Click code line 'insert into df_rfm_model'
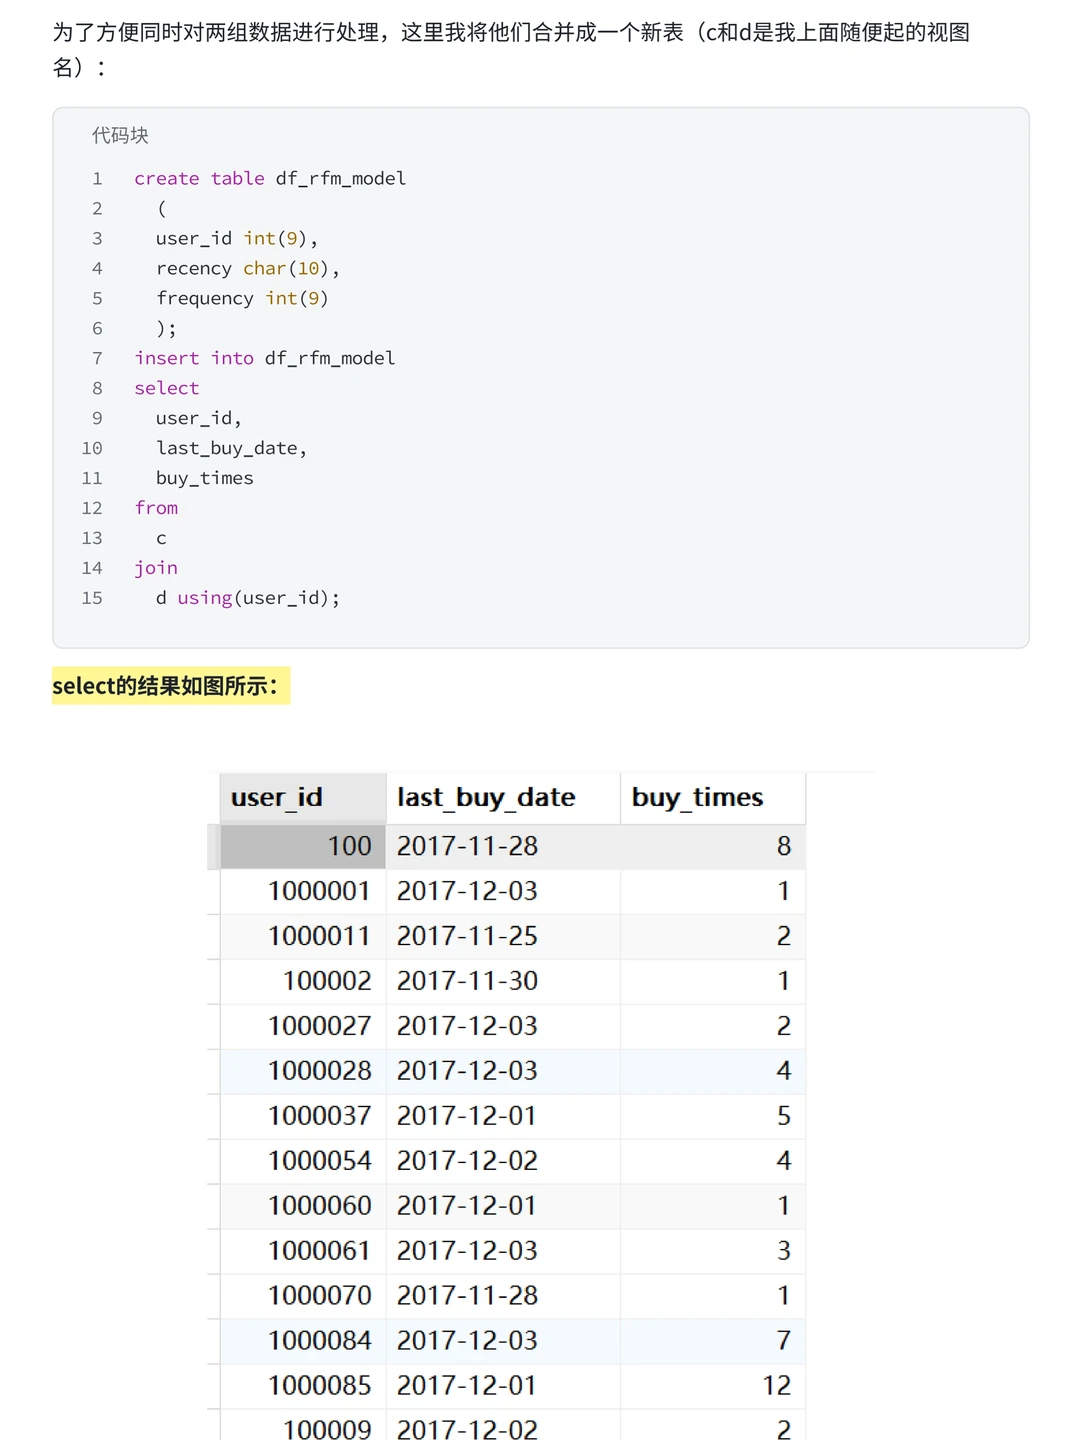The height and width of the screenshot is (1440, 1080). coord(265,358)
